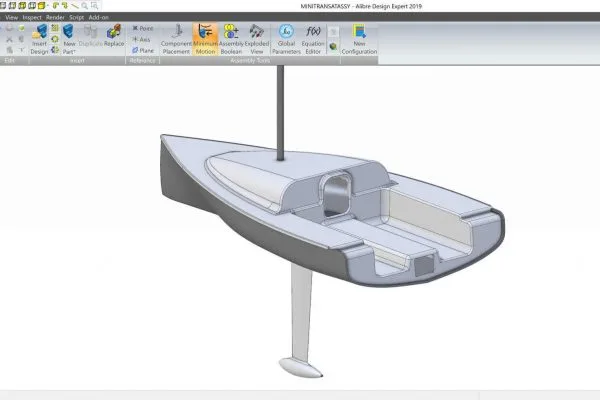Open the Inspect menu
Screen dimensions: 600x400
click(x=32, y=17)
